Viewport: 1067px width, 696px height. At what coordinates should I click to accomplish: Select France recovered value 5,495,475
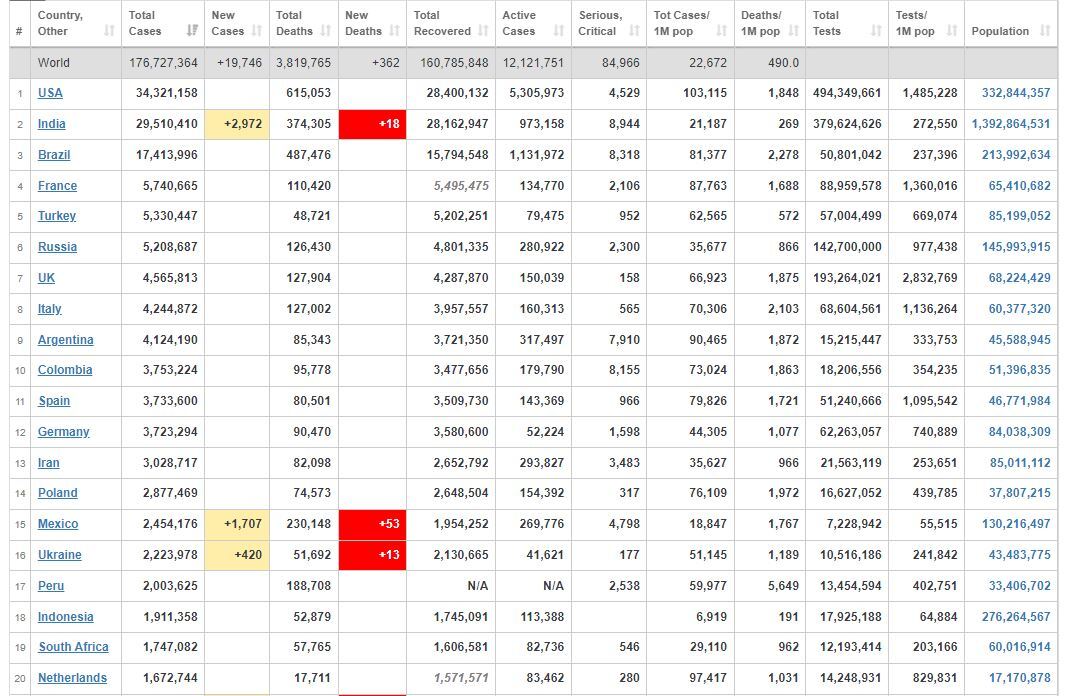click(461, 186)
